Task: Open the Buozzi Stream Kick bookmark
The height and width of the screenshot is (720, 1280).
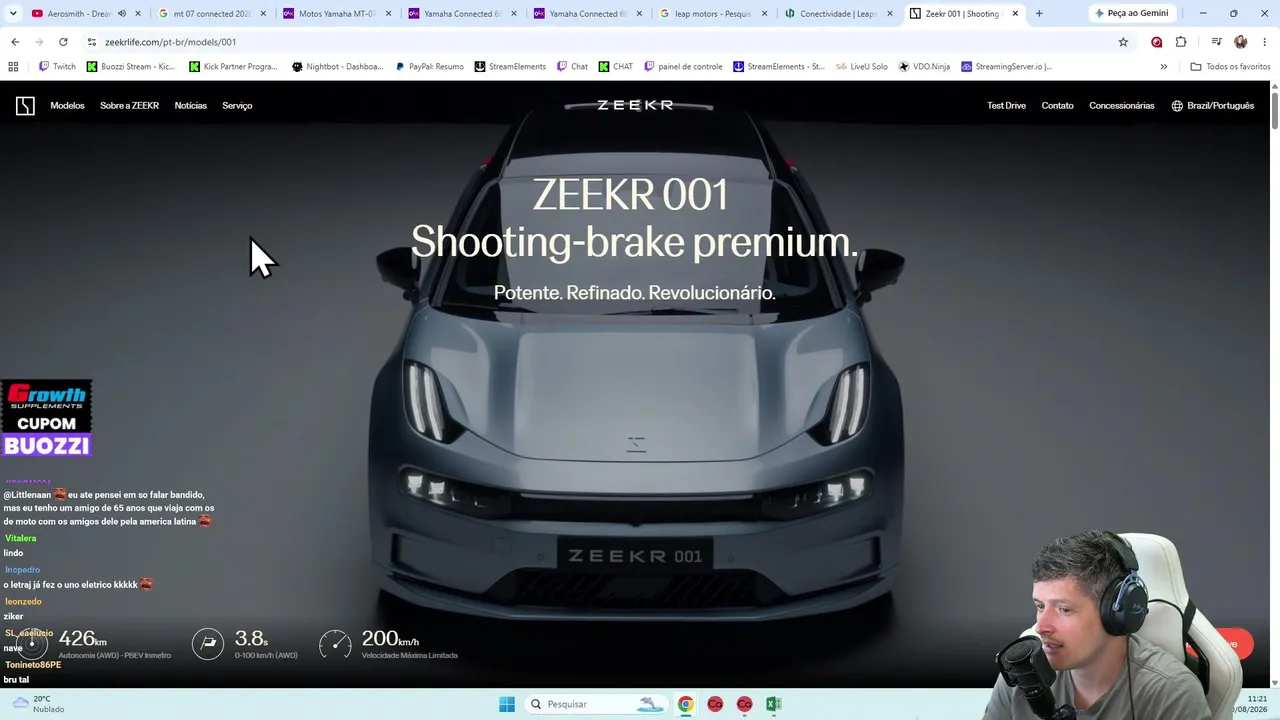Action: [131, 67]
